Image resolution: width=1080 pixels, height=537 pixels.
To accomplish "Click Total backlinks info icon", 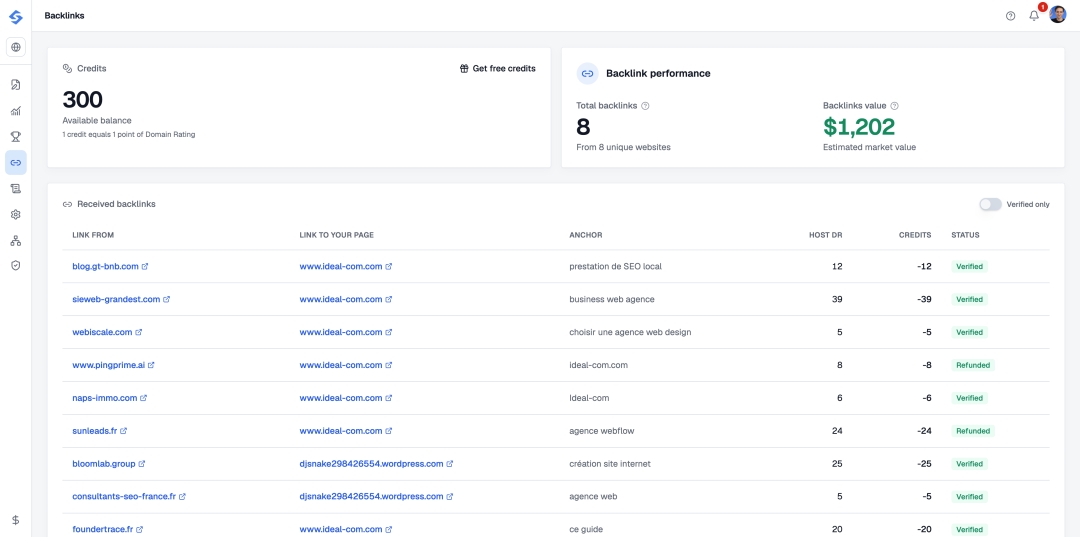I will (x=645, y=106).
